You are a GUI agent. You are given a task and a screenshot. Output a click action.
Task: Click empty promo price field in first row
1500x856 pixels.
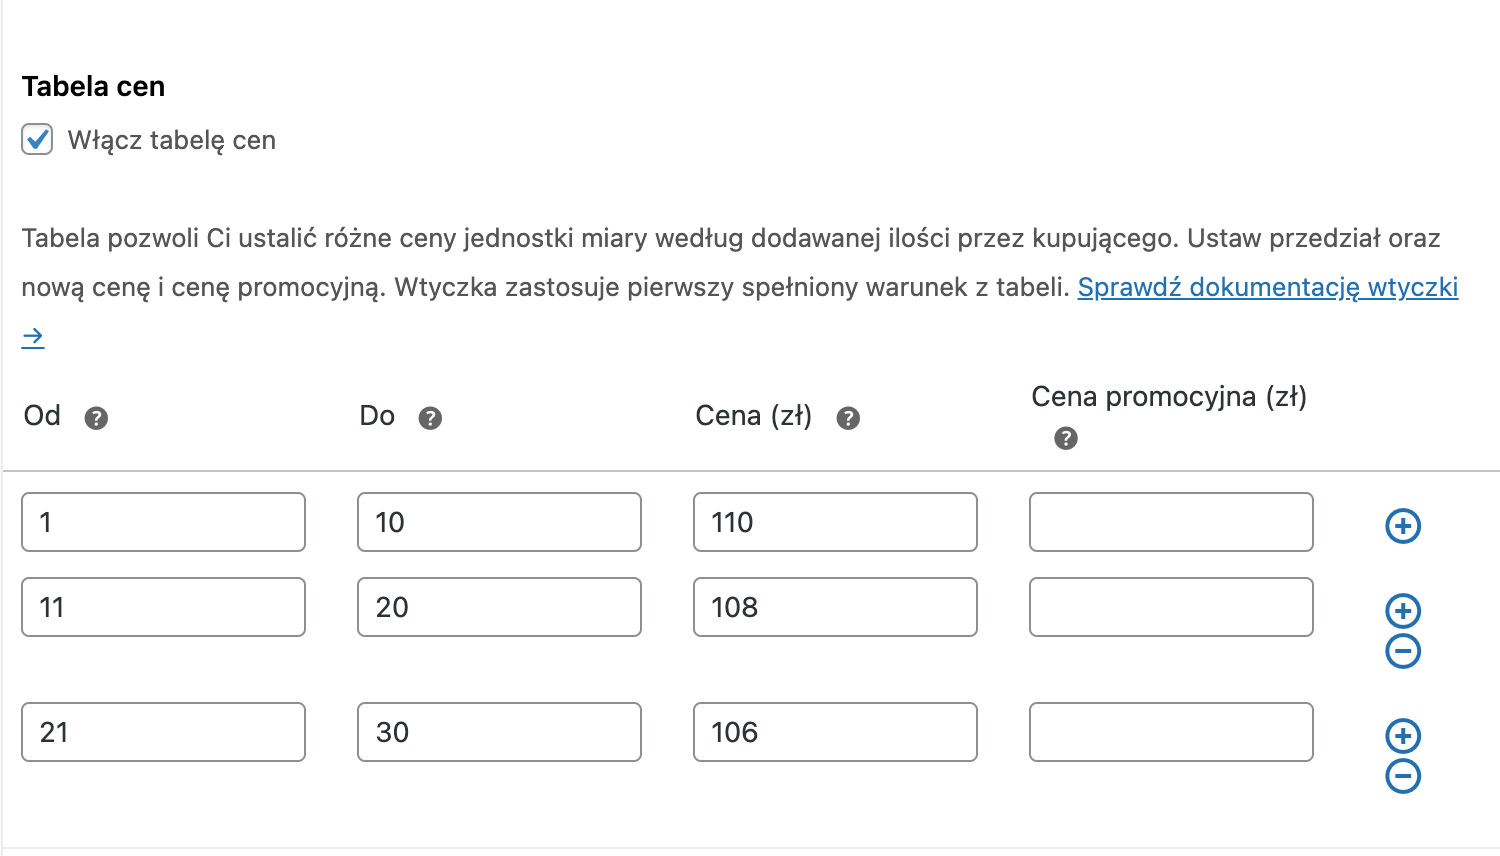click(x=1171, y=522)
